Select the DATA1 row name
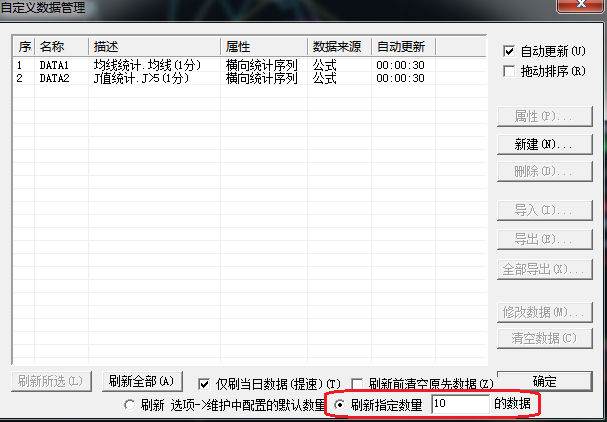Screen dimensions: 607x422 pyautogui.click(x=54, y=65)
